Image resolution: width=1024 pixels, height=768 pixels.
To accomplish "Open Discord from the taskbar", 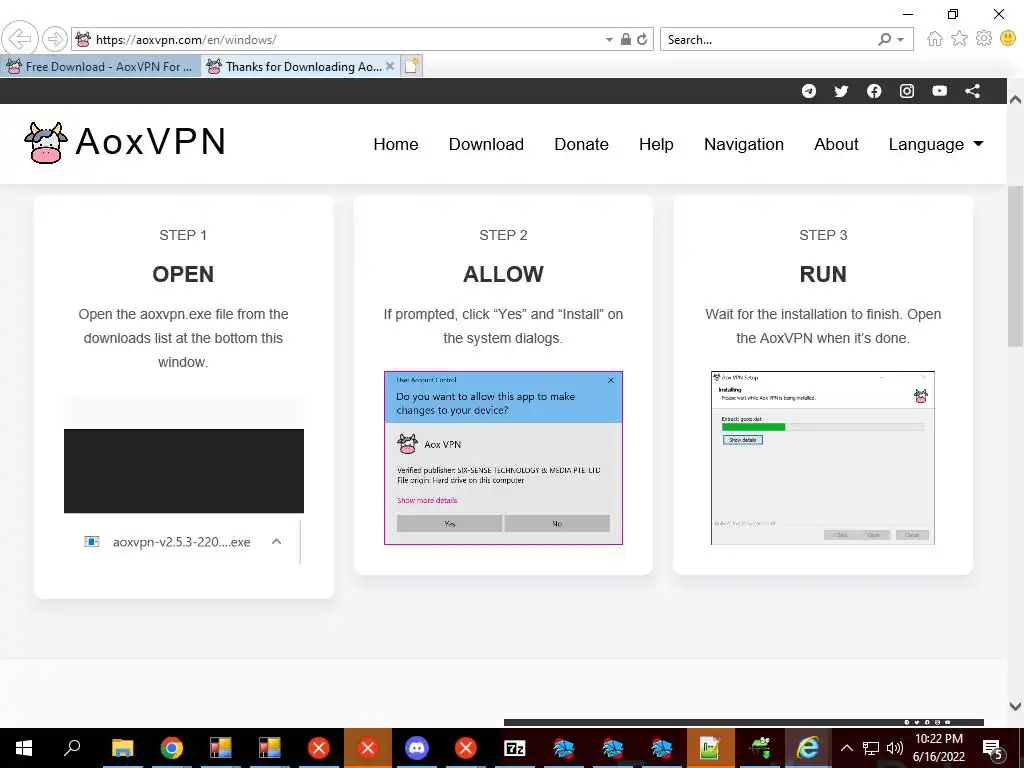I will [x=417, y=748].
